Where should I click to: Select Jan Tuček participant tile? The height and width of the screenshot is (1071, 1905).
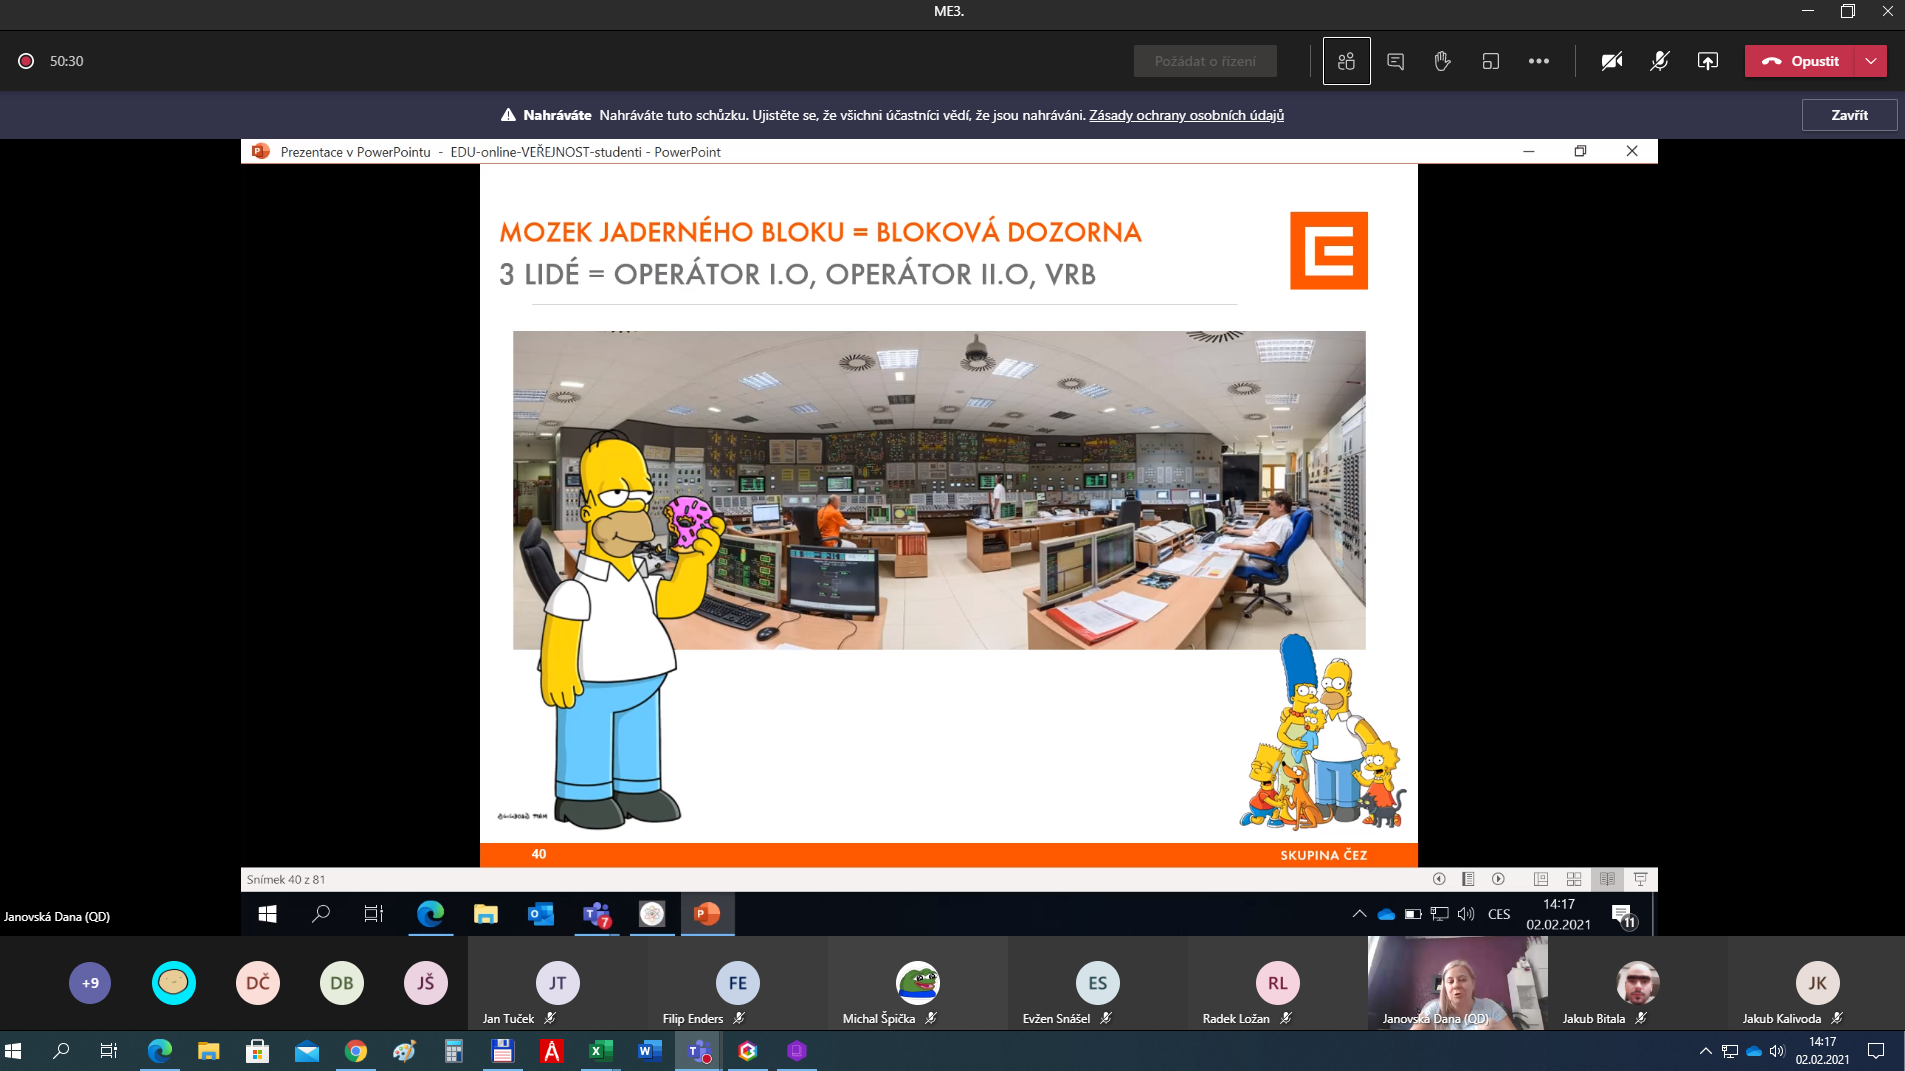tap(558, 983)
